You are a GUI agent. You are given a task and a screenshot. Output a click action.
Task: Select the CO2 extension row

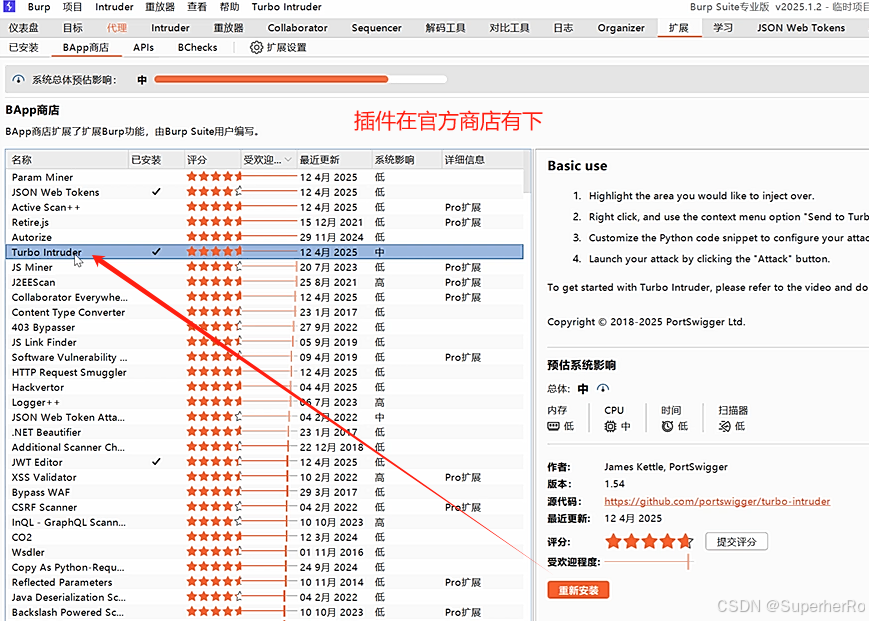pos(264,537)
